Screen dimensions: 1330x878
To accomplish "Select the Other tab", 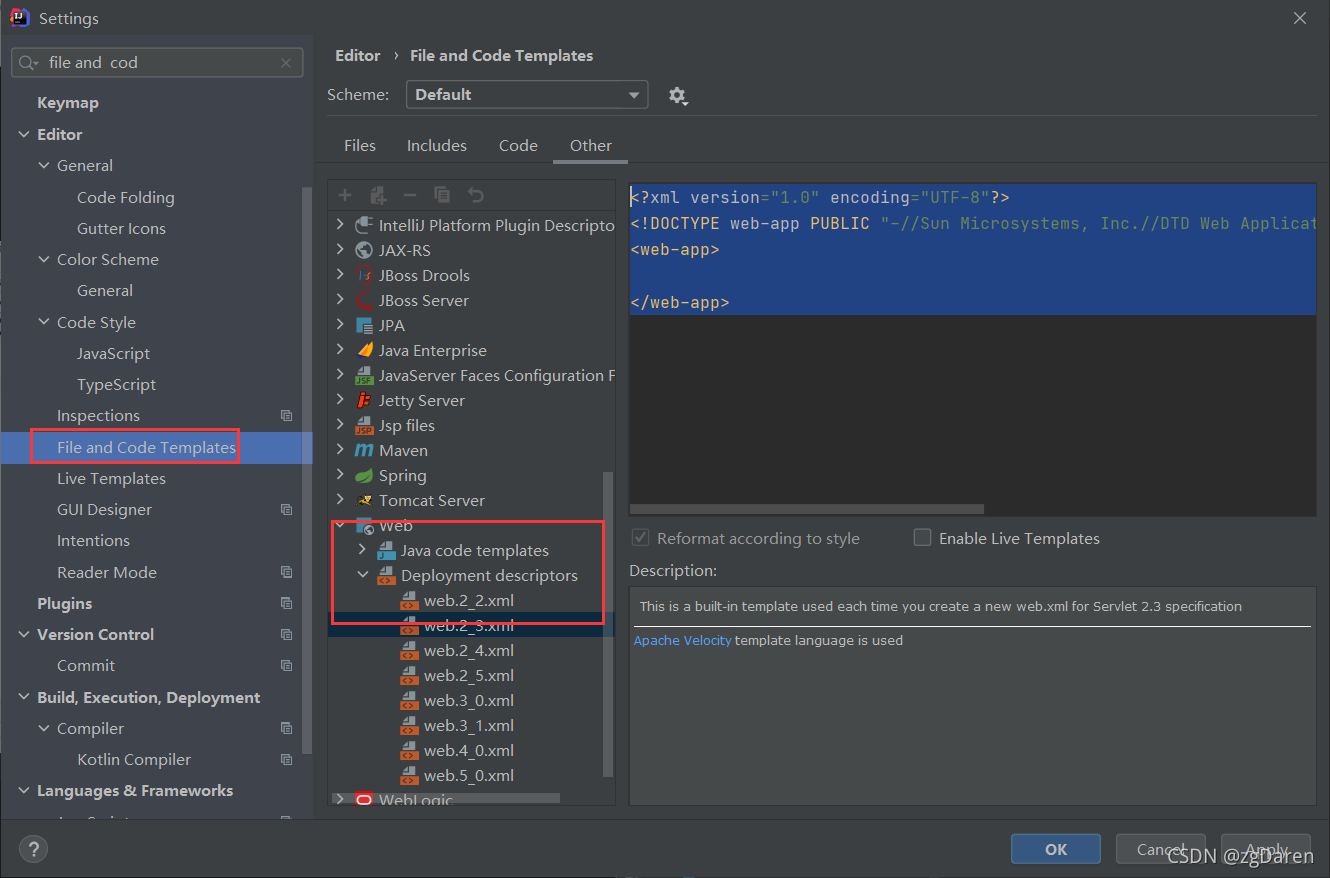I will click(591, 146).
